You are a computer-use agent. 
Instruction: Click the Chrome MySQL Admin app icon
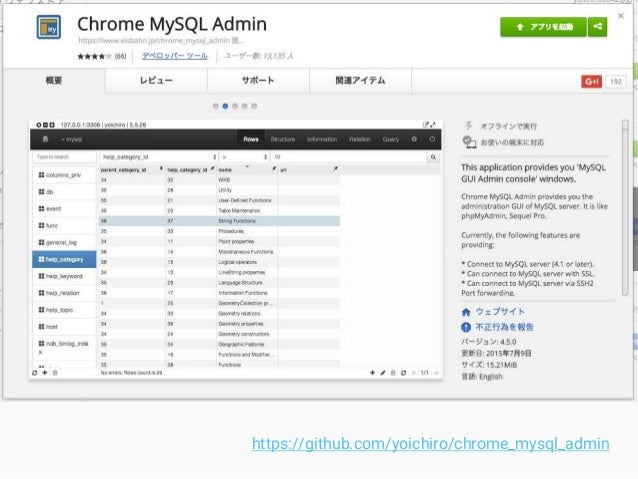[x=48, y=27]
